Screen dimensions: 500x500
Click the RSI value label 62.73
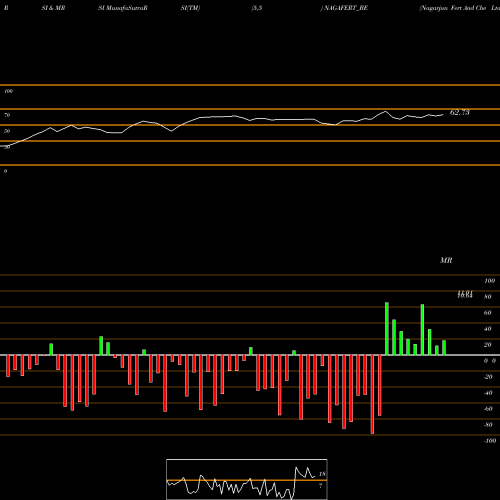[460, 112]
